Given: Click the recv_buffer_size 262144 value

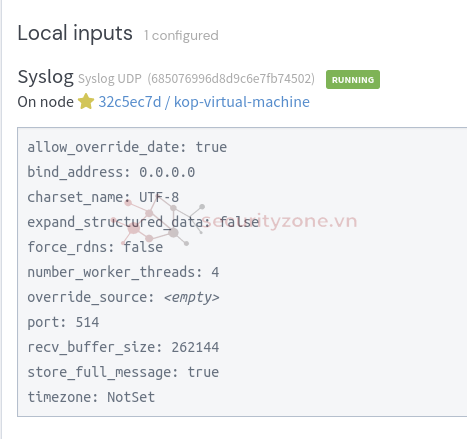Looking at the screenshot, I should coord(195,347).
